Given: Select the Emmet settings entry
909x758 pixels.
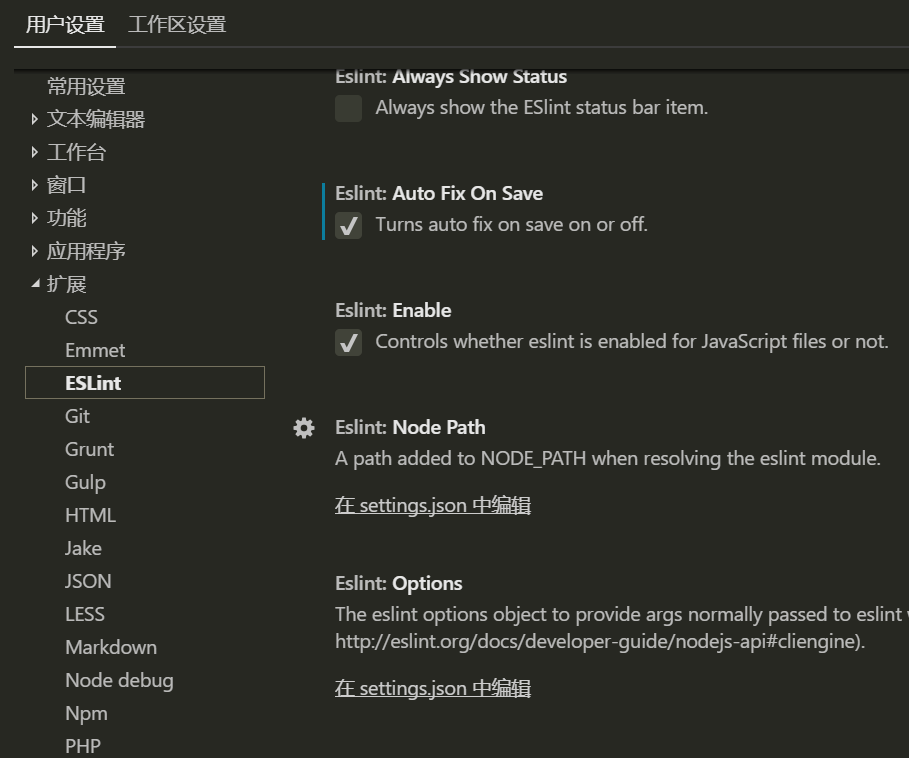Looking at the screenshot, I should point(95,350).
